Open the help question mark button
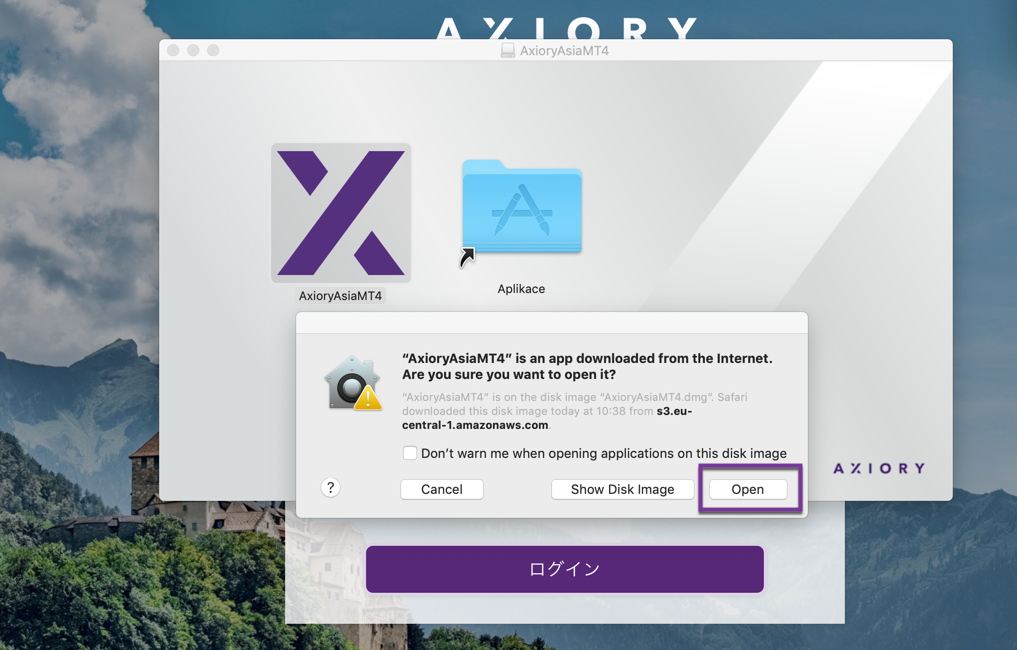 click(x=331, y=488)
